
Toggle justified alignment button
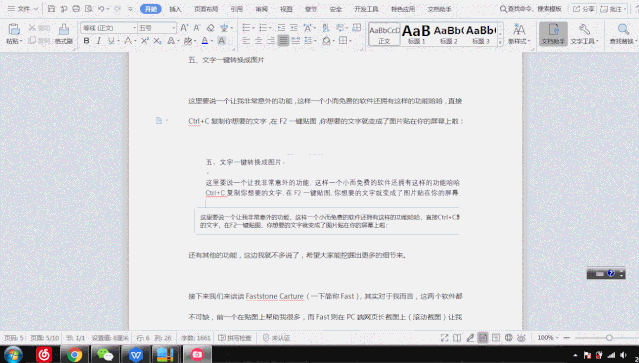tap(283, 41)
